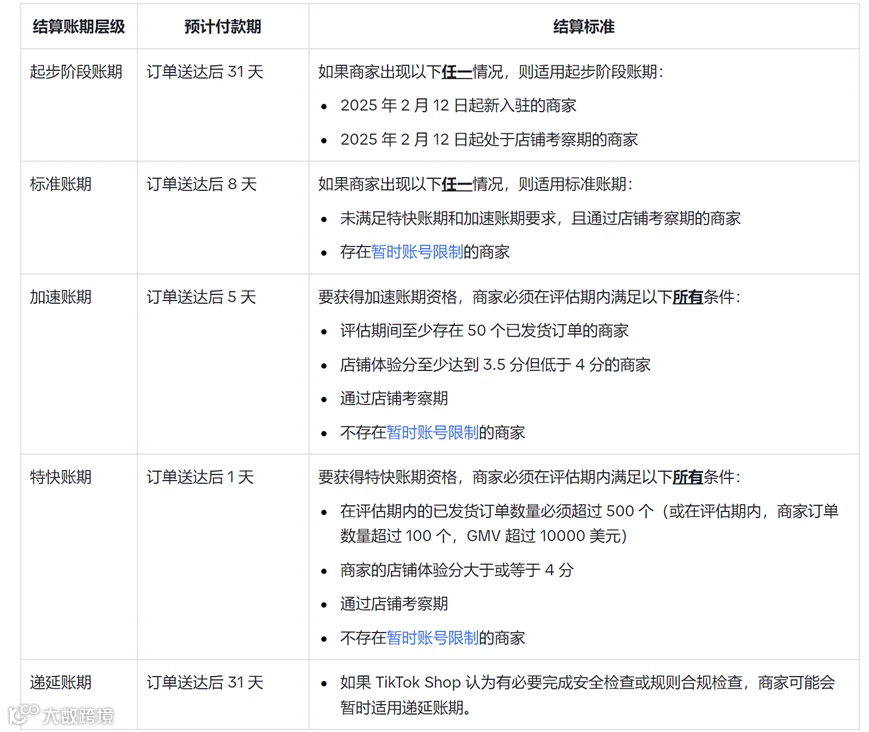Click bullet 店铺体验分大于或等于 4 分
869x732 pixels.
point(457,570)
